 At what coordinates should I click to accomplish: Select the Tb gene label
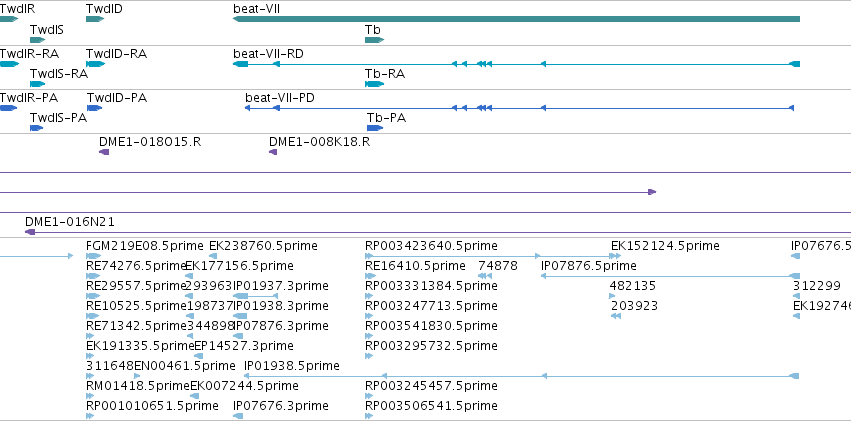coord(373,30)
